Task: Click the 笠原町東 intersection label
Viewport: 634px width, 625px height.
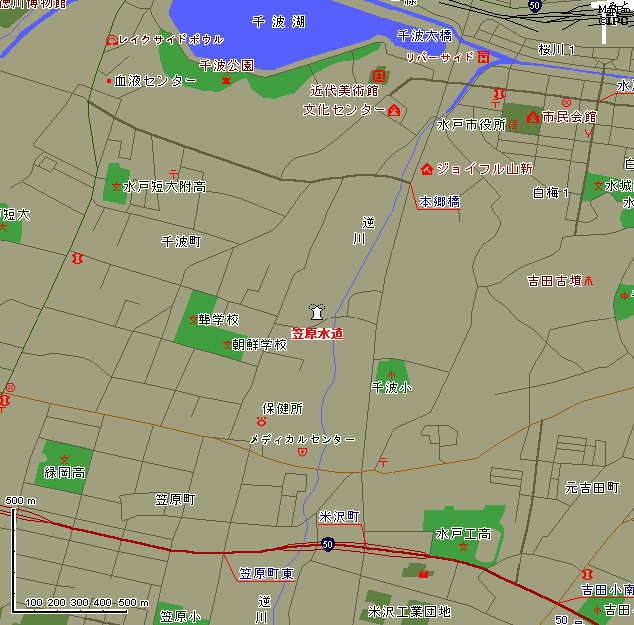Action: coord(266,574)
